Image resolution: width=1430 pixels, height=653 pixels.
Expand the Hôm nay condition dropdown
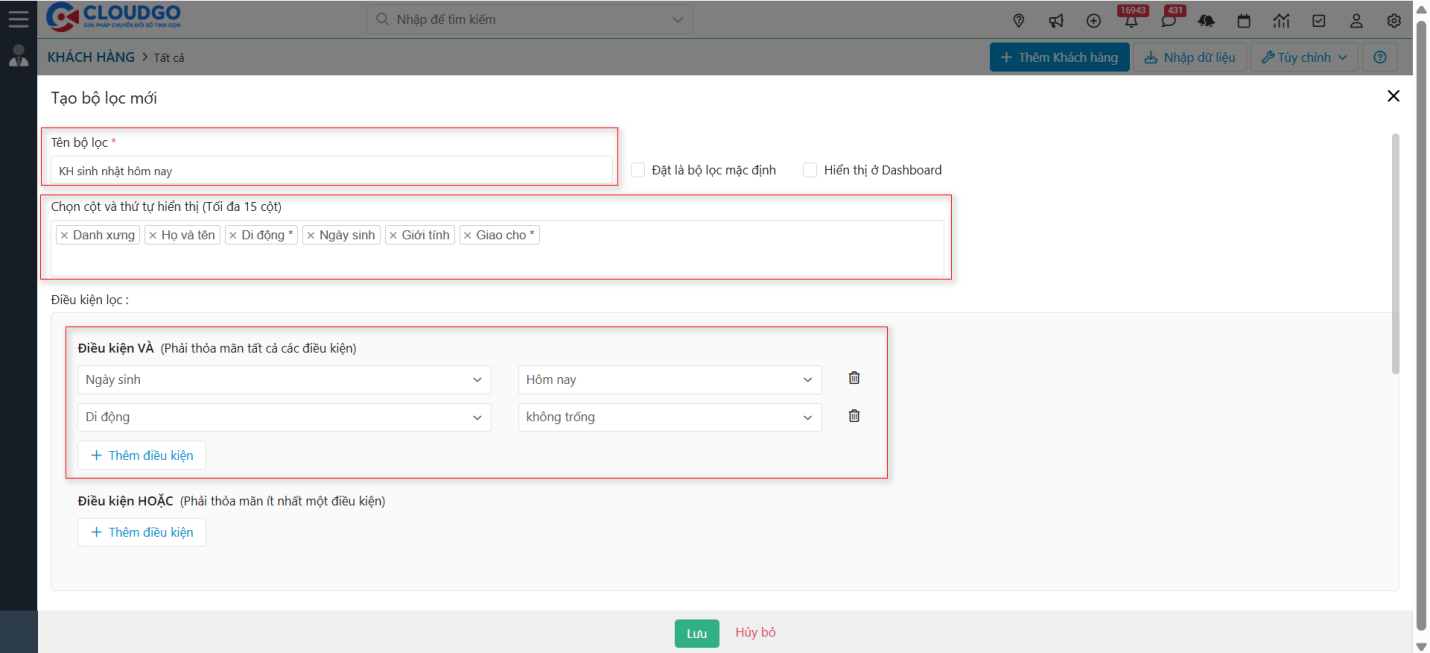[669, 380]
